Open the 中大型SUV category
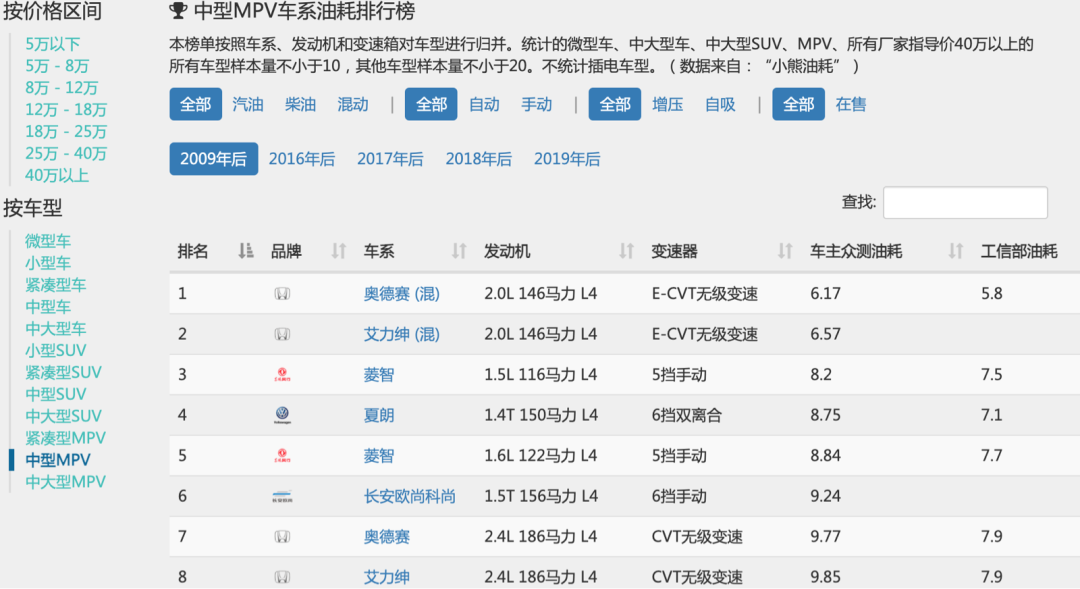1080x589 pixels. point(63,416)
